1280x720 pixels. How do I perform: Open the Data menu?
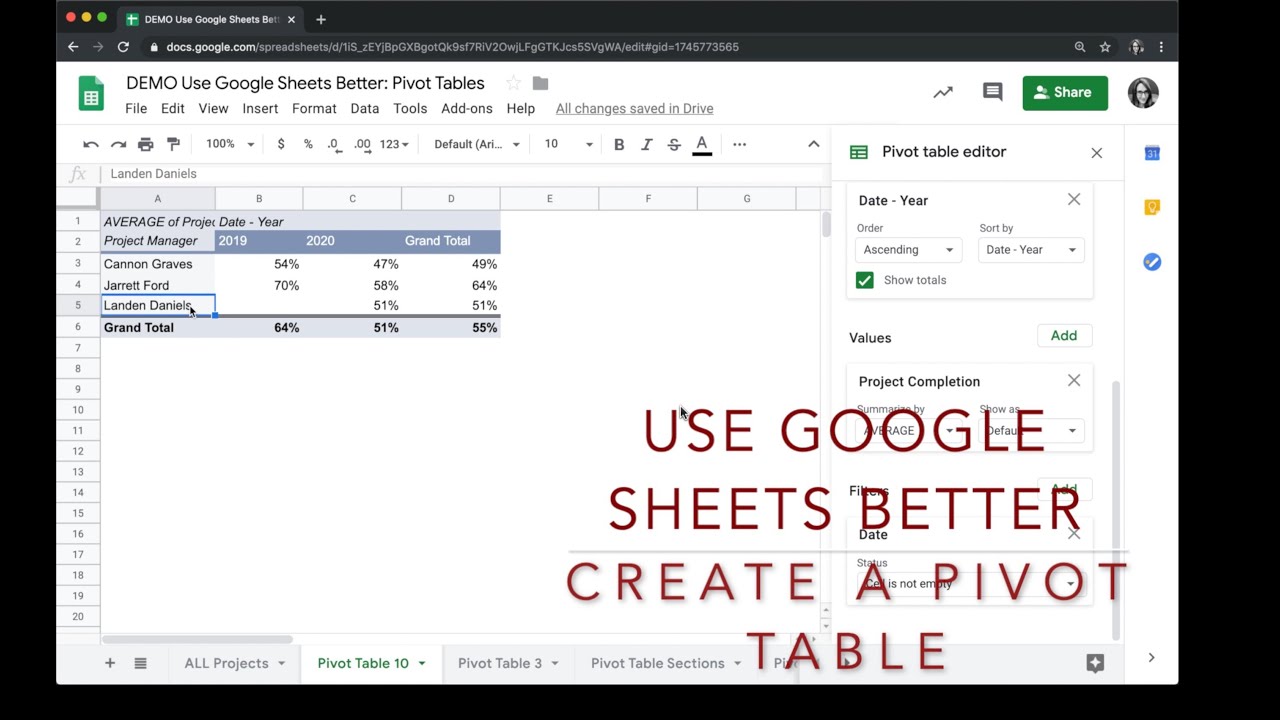click(x=364, y=108)
